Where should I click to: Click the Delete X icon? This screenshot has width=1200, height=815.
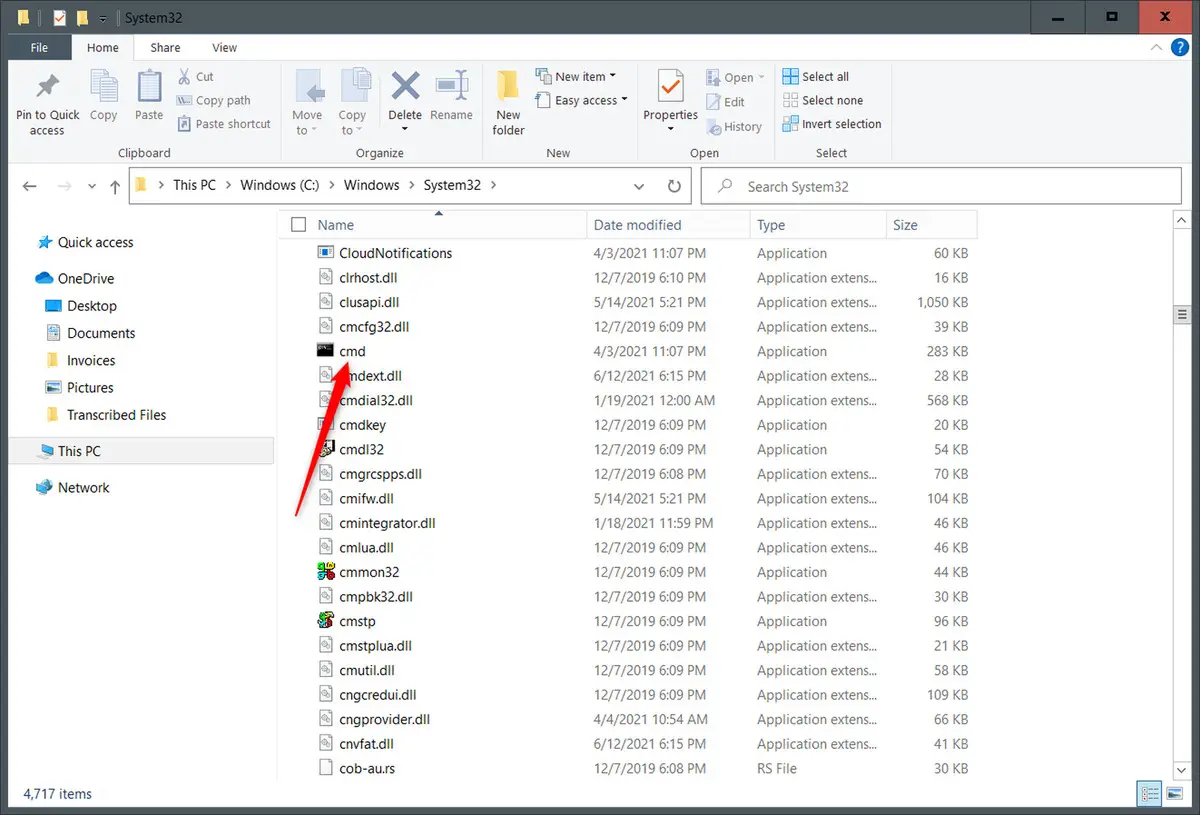click(x=405, y=86)
